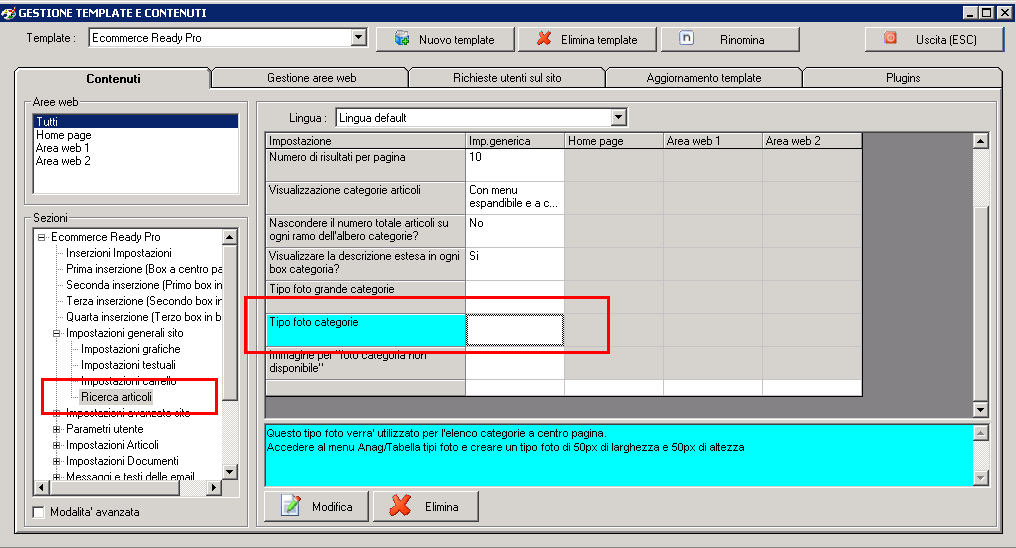Viewport: 1016px width, 548px height.
Task: Click the settings grid scroll-up arrow
Action: click(980, 141)
